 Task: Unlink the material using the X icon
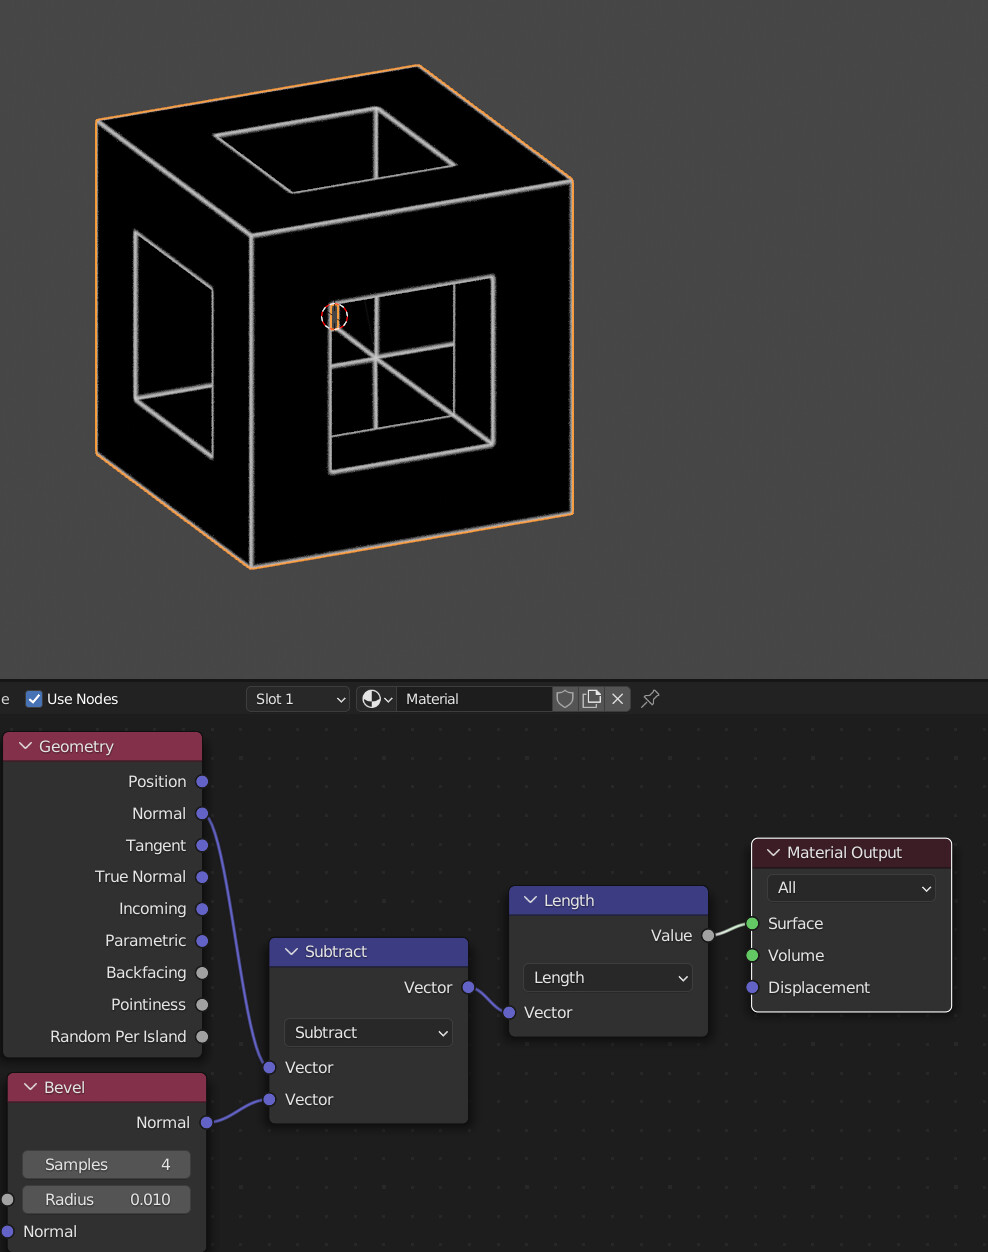617,699
